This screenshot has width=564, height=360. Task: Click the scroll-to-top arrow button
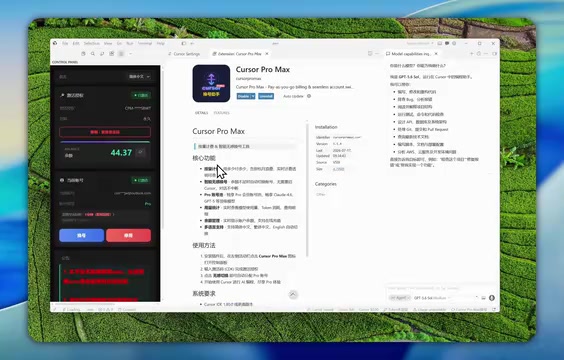point(293,295)
